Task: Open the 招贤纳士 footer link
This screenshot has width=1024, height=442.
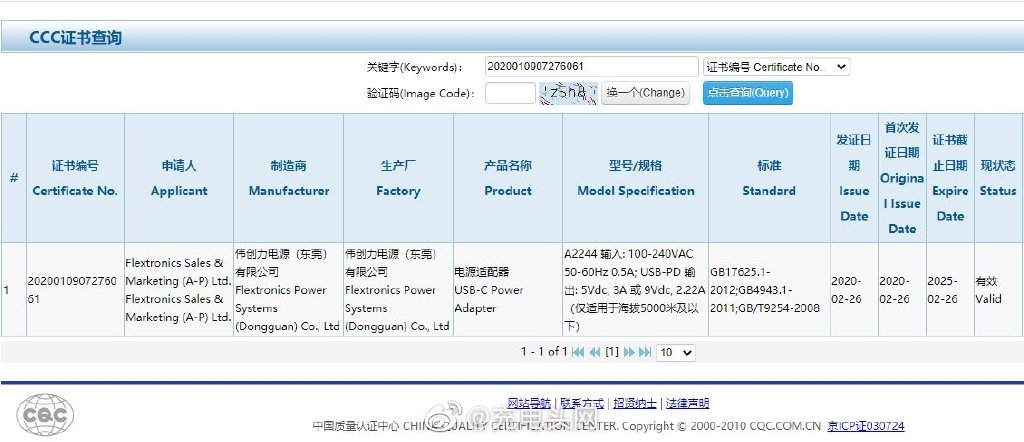Action: point(635,403)
